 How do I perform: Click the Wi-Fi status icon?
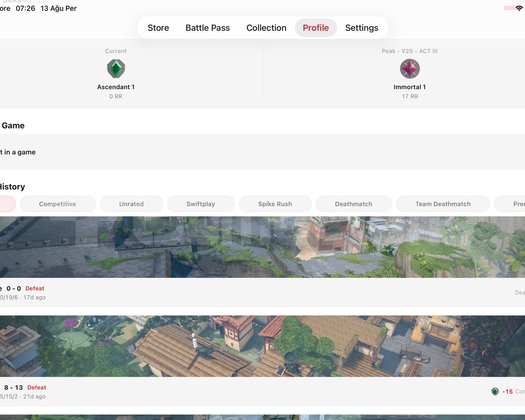point(519,8)
